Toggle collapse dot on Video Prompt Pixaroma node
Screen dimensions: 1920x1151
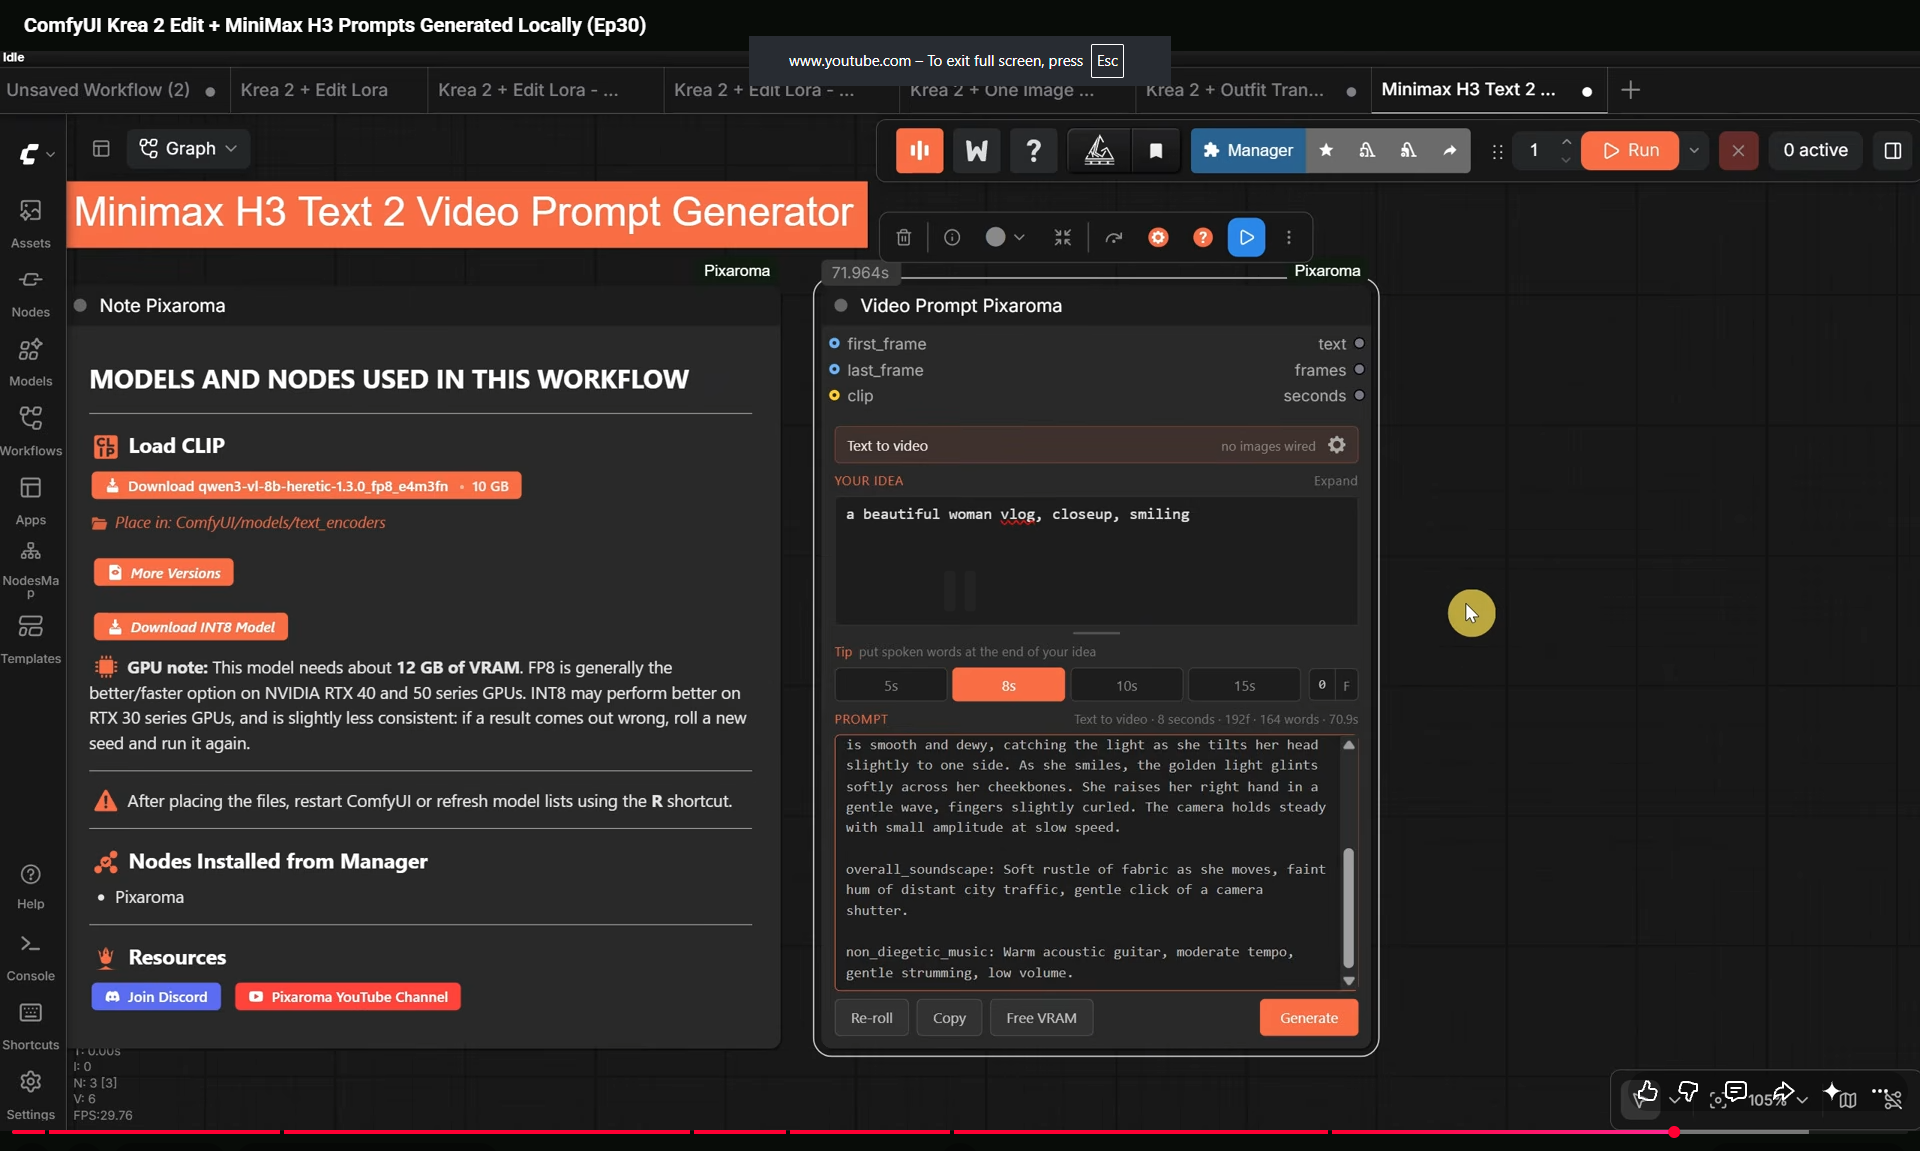(x=841, y=305)
